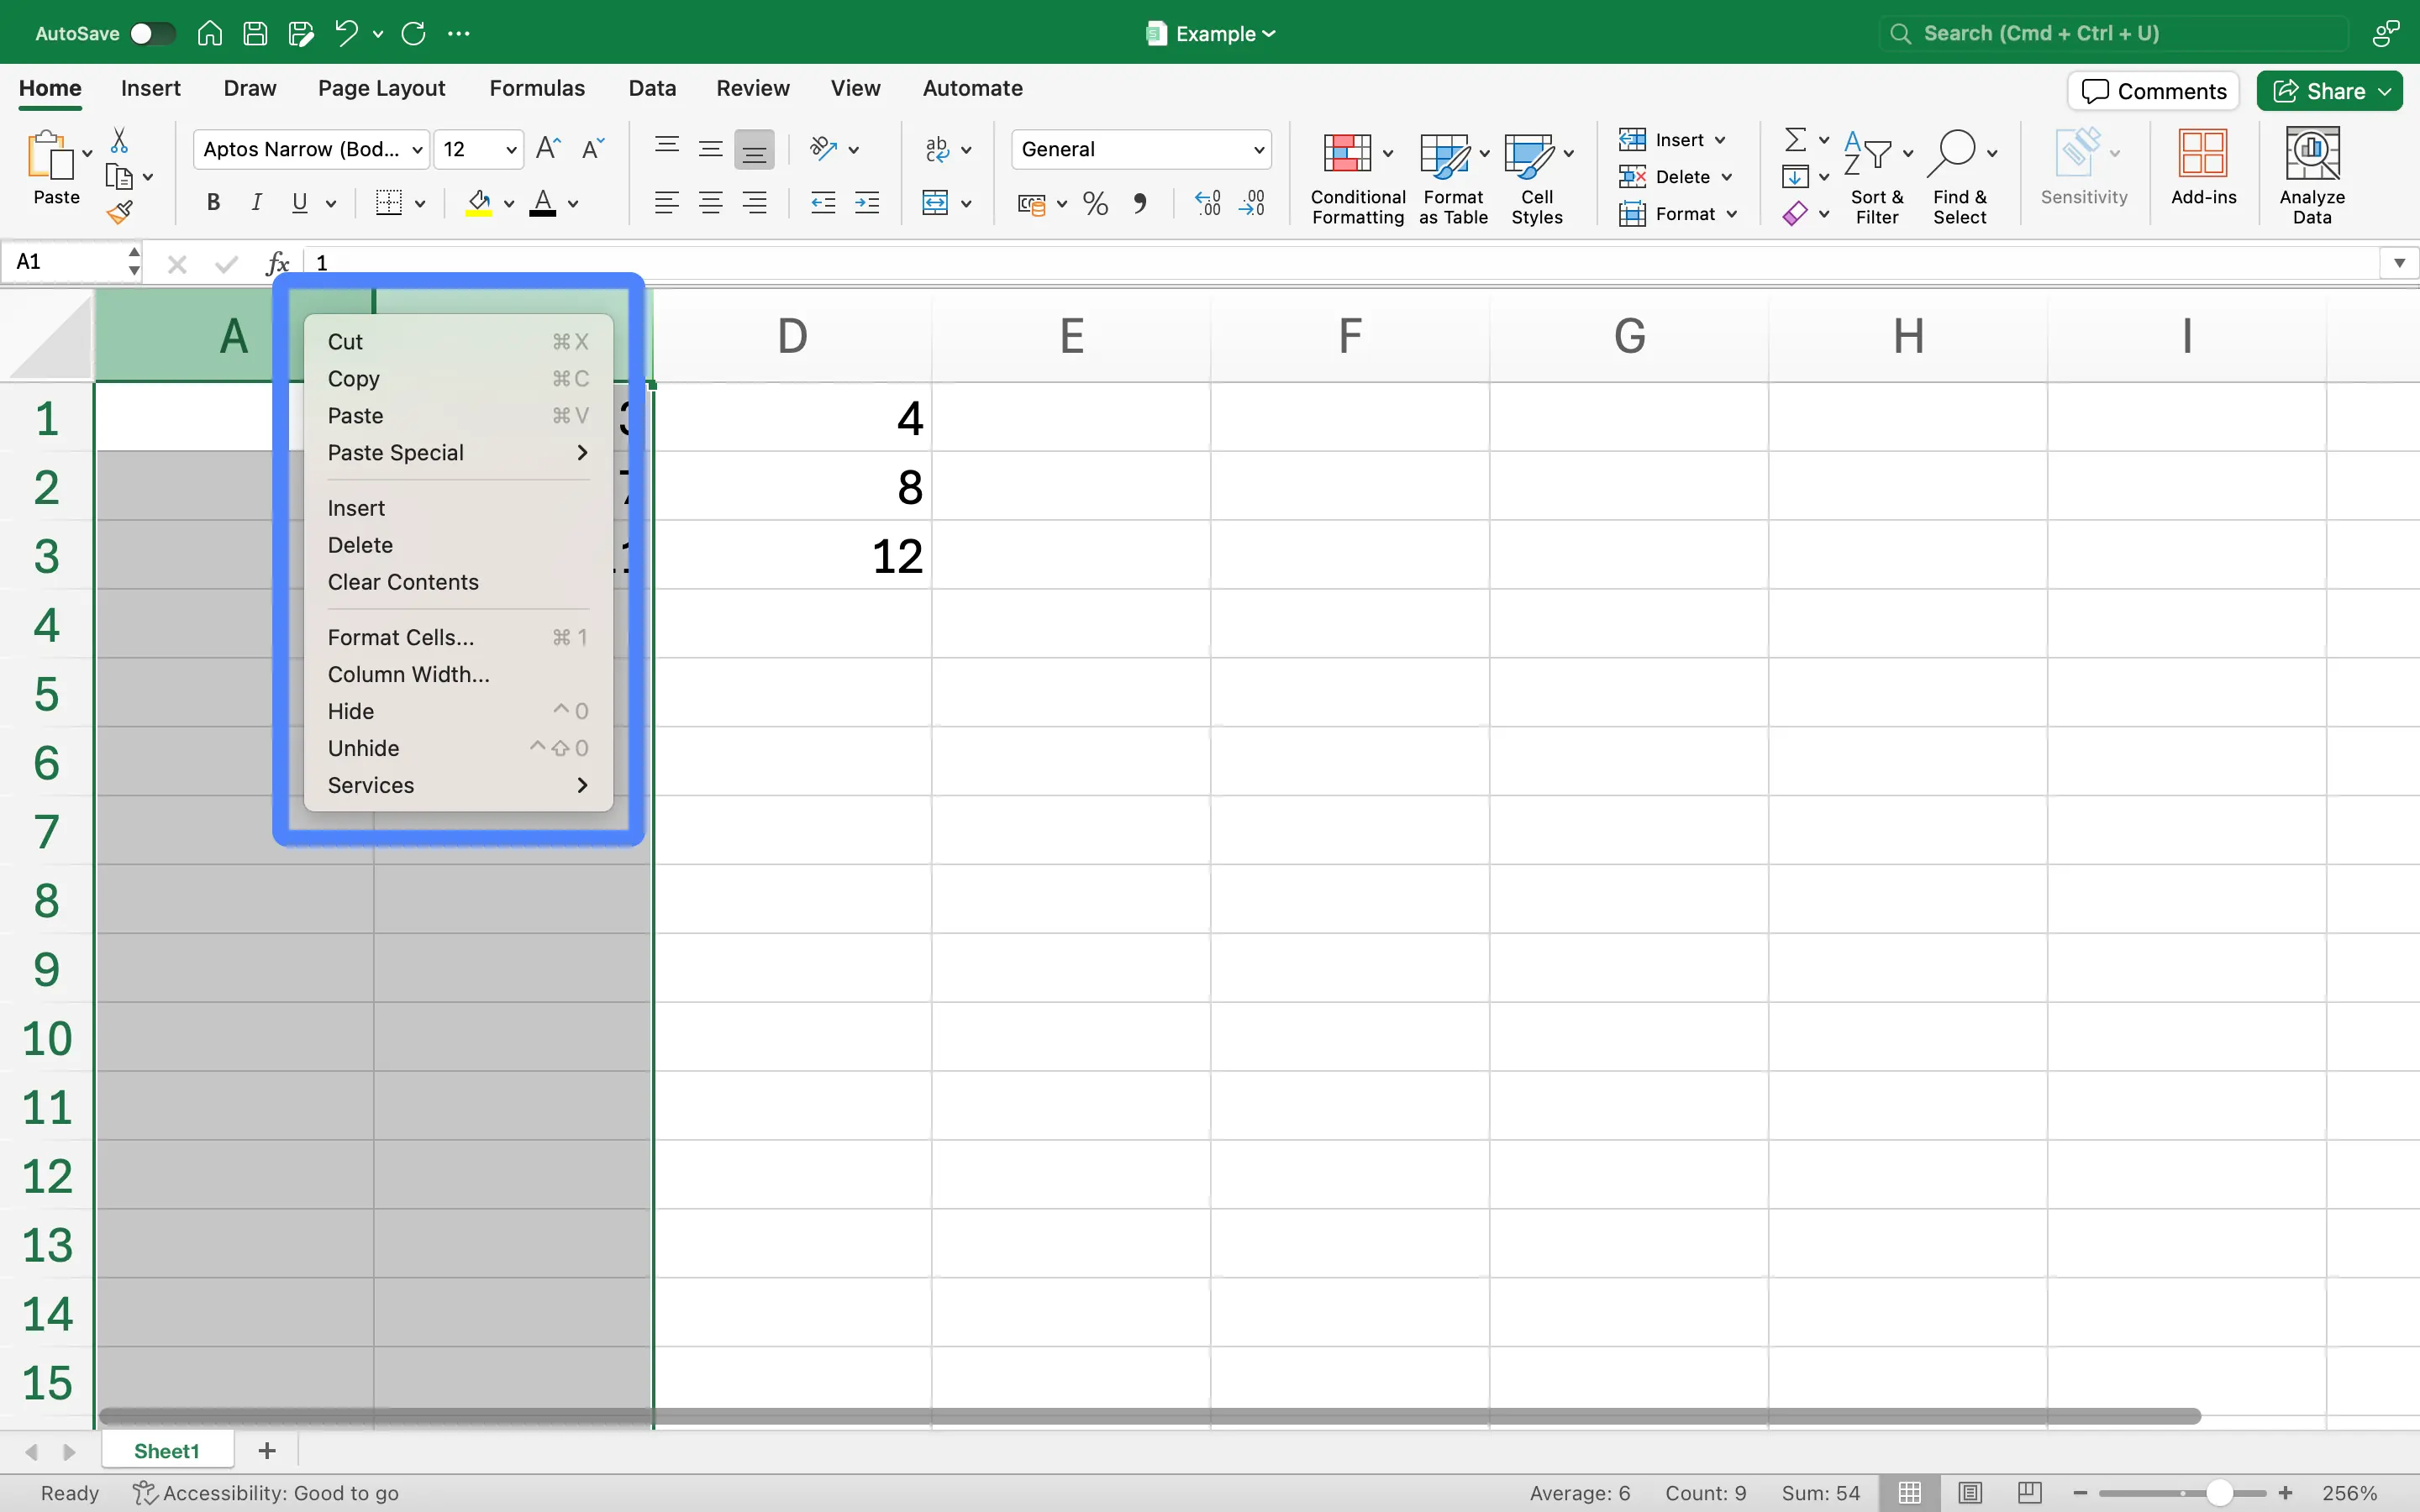This screenshot has width=2420, height=1512.
Task: Click Increase Decimal icon
Action: tap(1208, 204)
